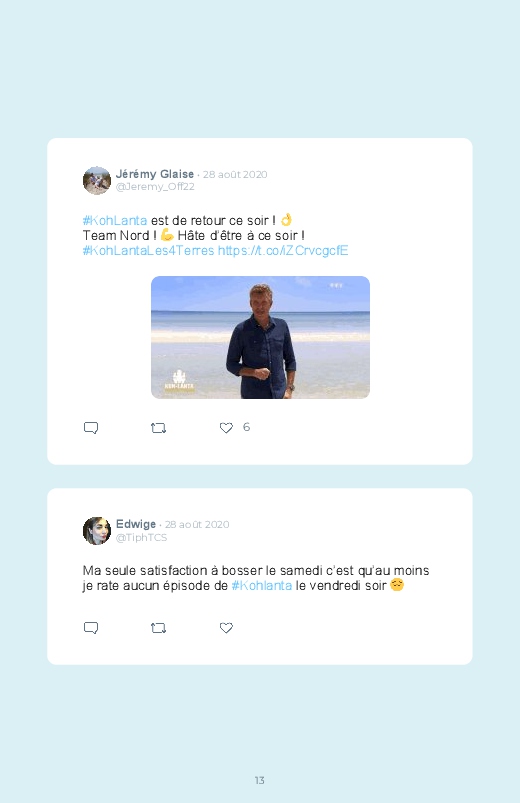Open the #KohLantaLes4Terres hashtag link
The width and height of the screenshot is (520, 803).
149,250
